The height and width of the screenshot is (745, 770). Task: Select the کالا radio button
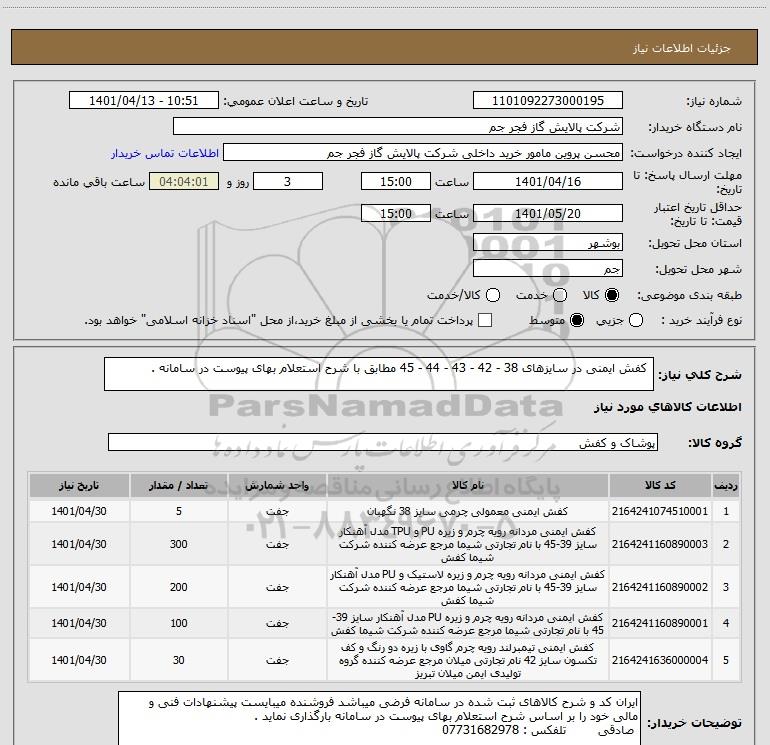pos(612,295)
